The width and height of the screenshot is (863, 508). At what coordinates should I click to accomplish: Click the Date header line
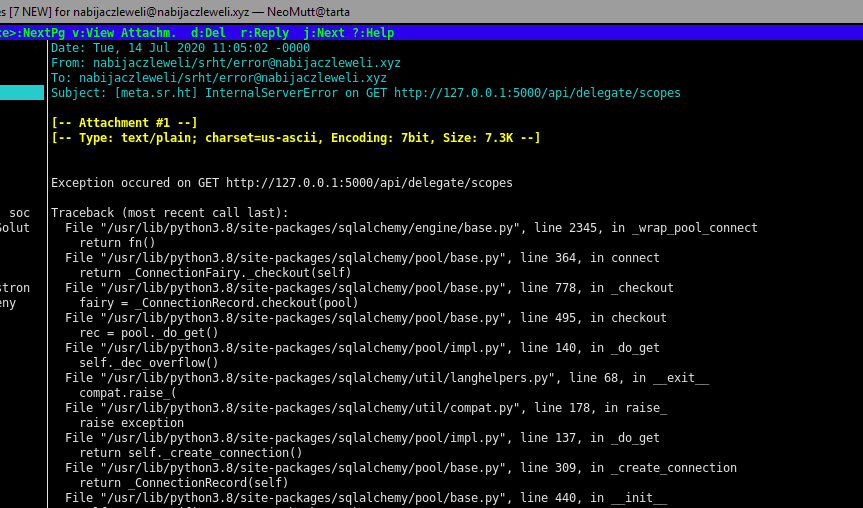180,48
